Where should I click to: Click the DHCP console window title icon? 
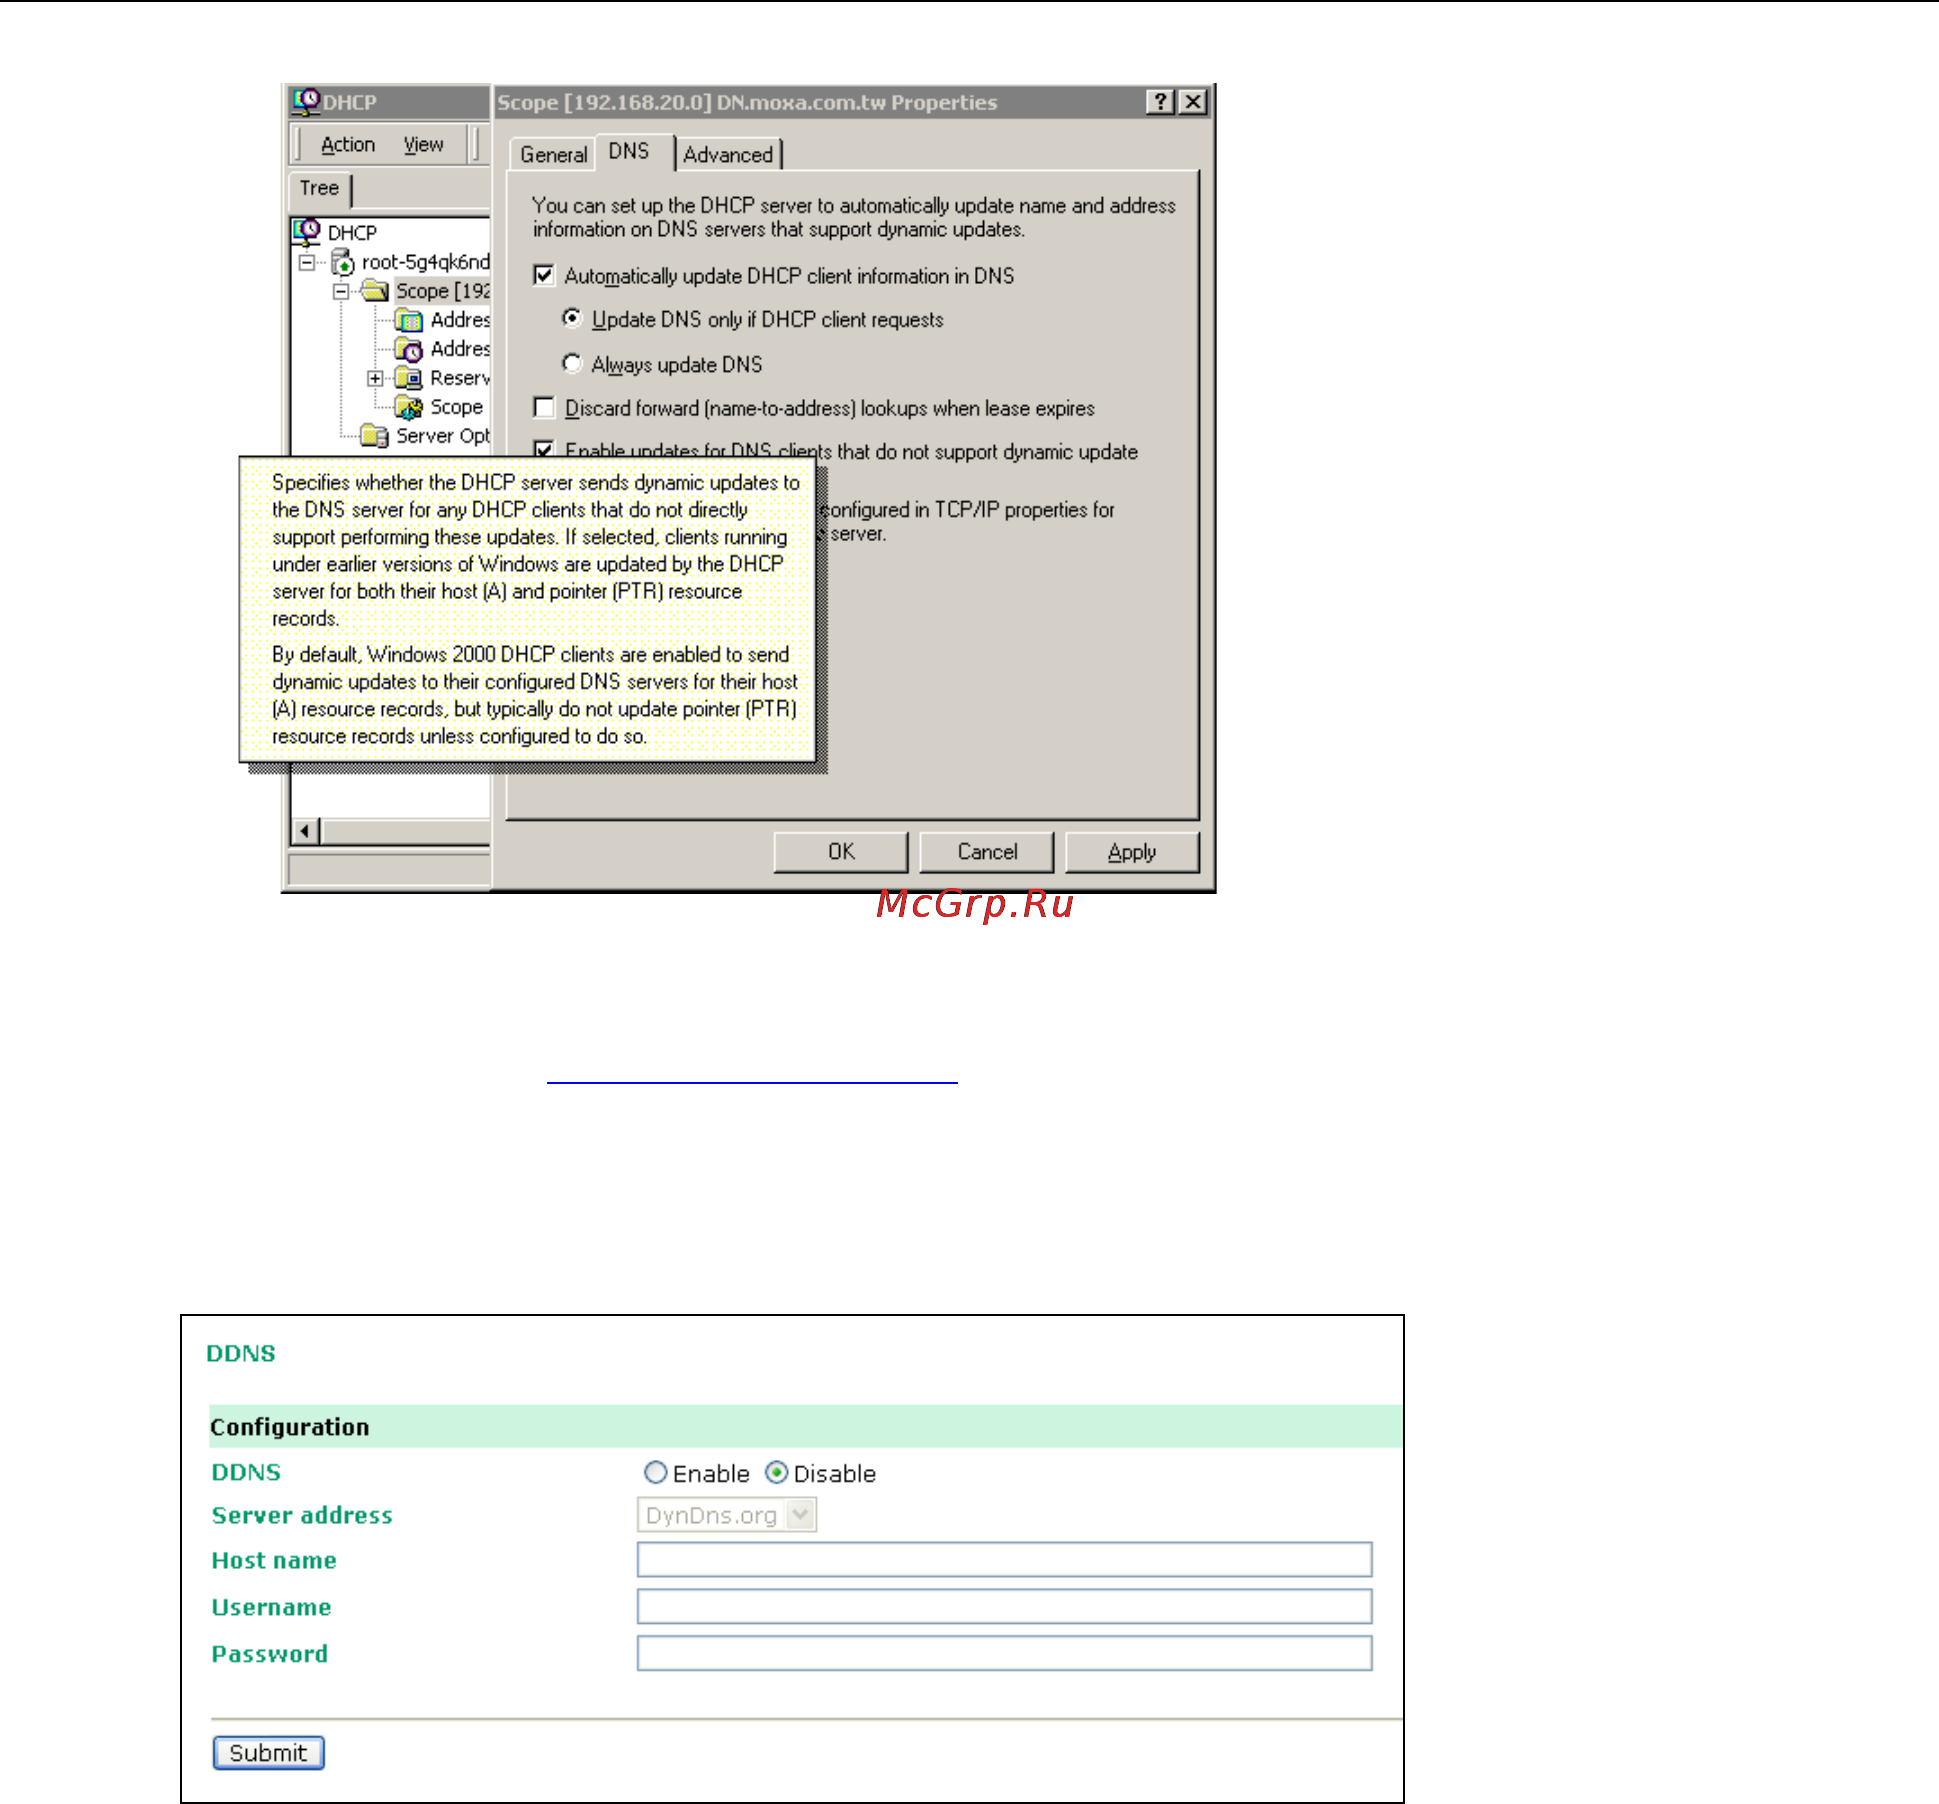[x=306, y=101]
